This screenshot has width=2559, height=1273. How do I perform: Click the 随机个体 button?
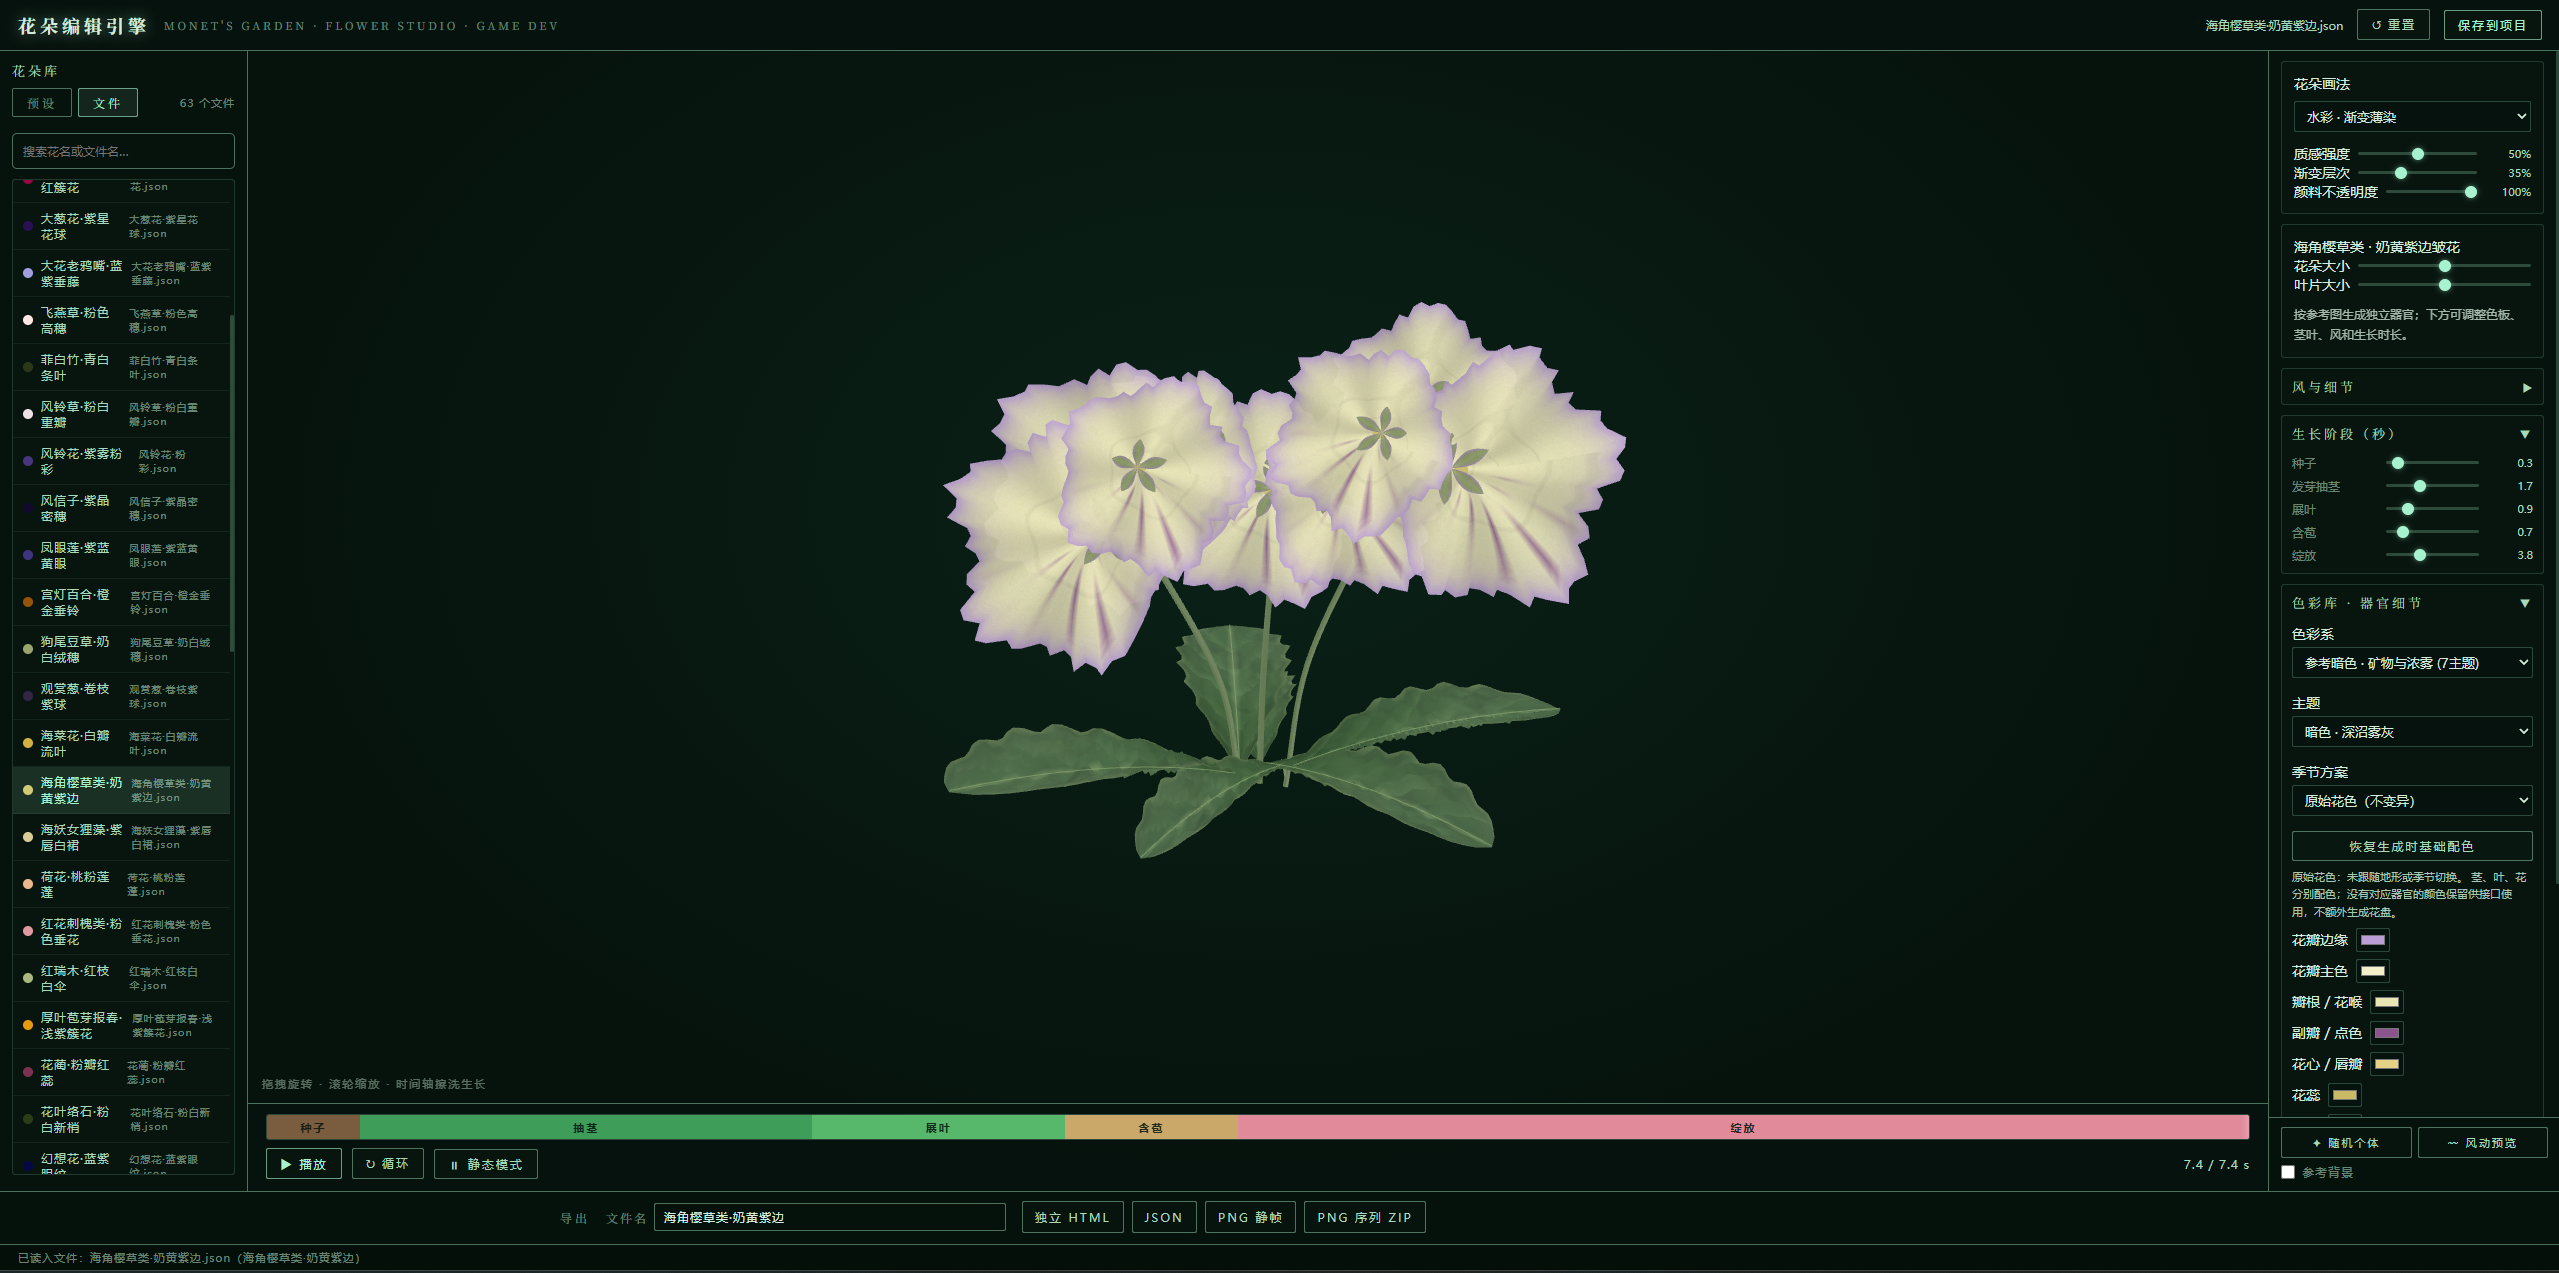pyautogui.click(x=2345, y=1143)
